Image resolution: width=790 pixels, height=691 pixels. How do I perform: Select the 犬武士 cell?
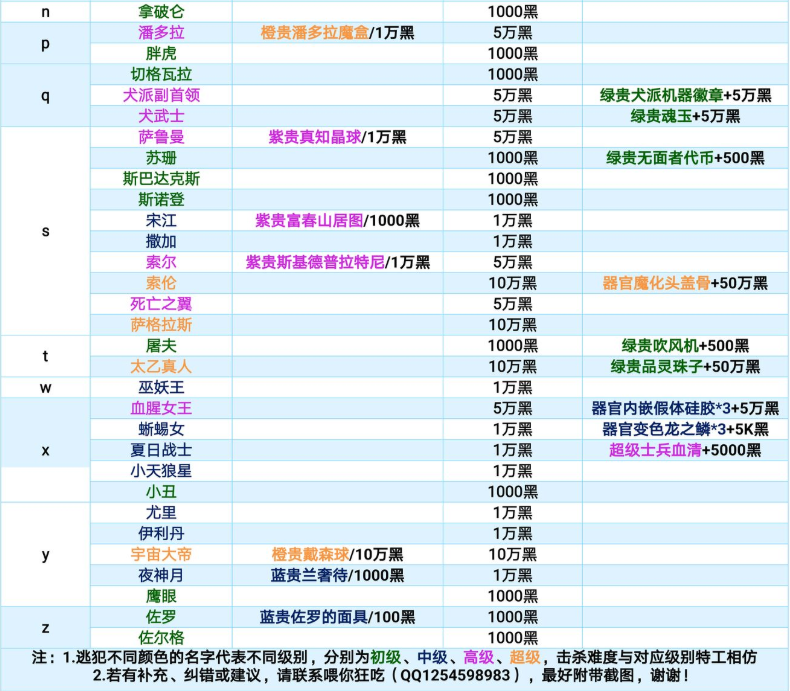161,116
